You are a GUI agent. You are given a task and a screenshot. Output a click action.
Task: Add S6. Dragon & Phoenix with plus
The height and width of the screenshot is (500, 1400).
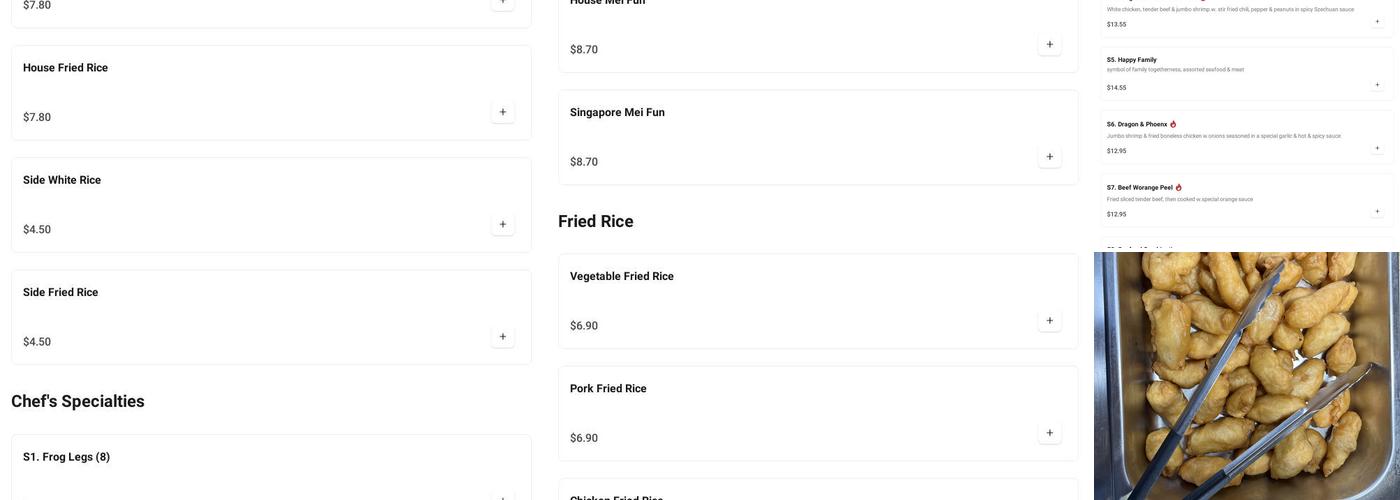click(1377, 148)
